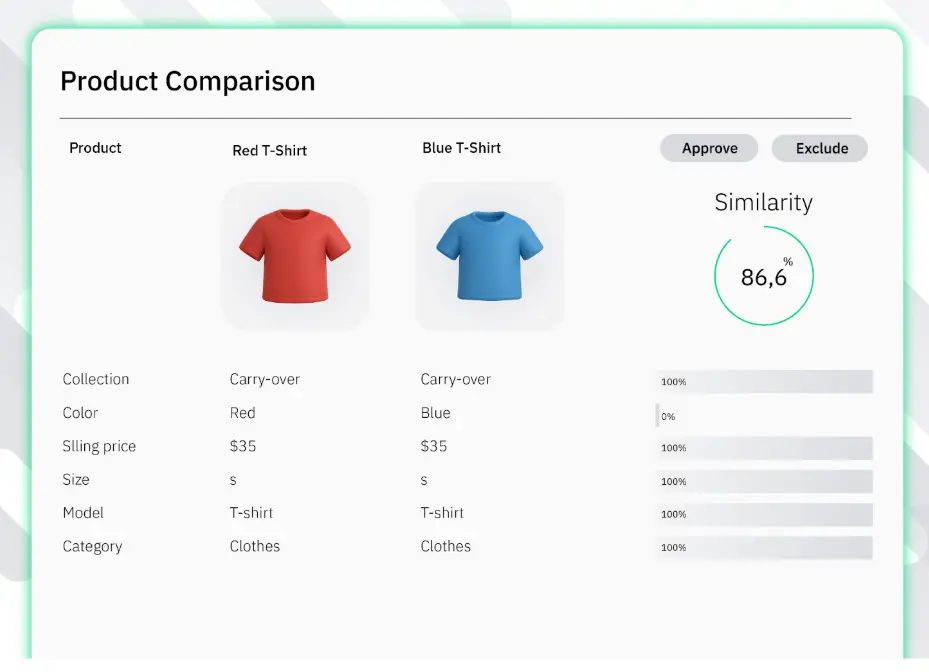Image resolution: width=929 pixels, height=672 pixels.
Task: Click the Blue color value
Action: click(x=435, y=412)
